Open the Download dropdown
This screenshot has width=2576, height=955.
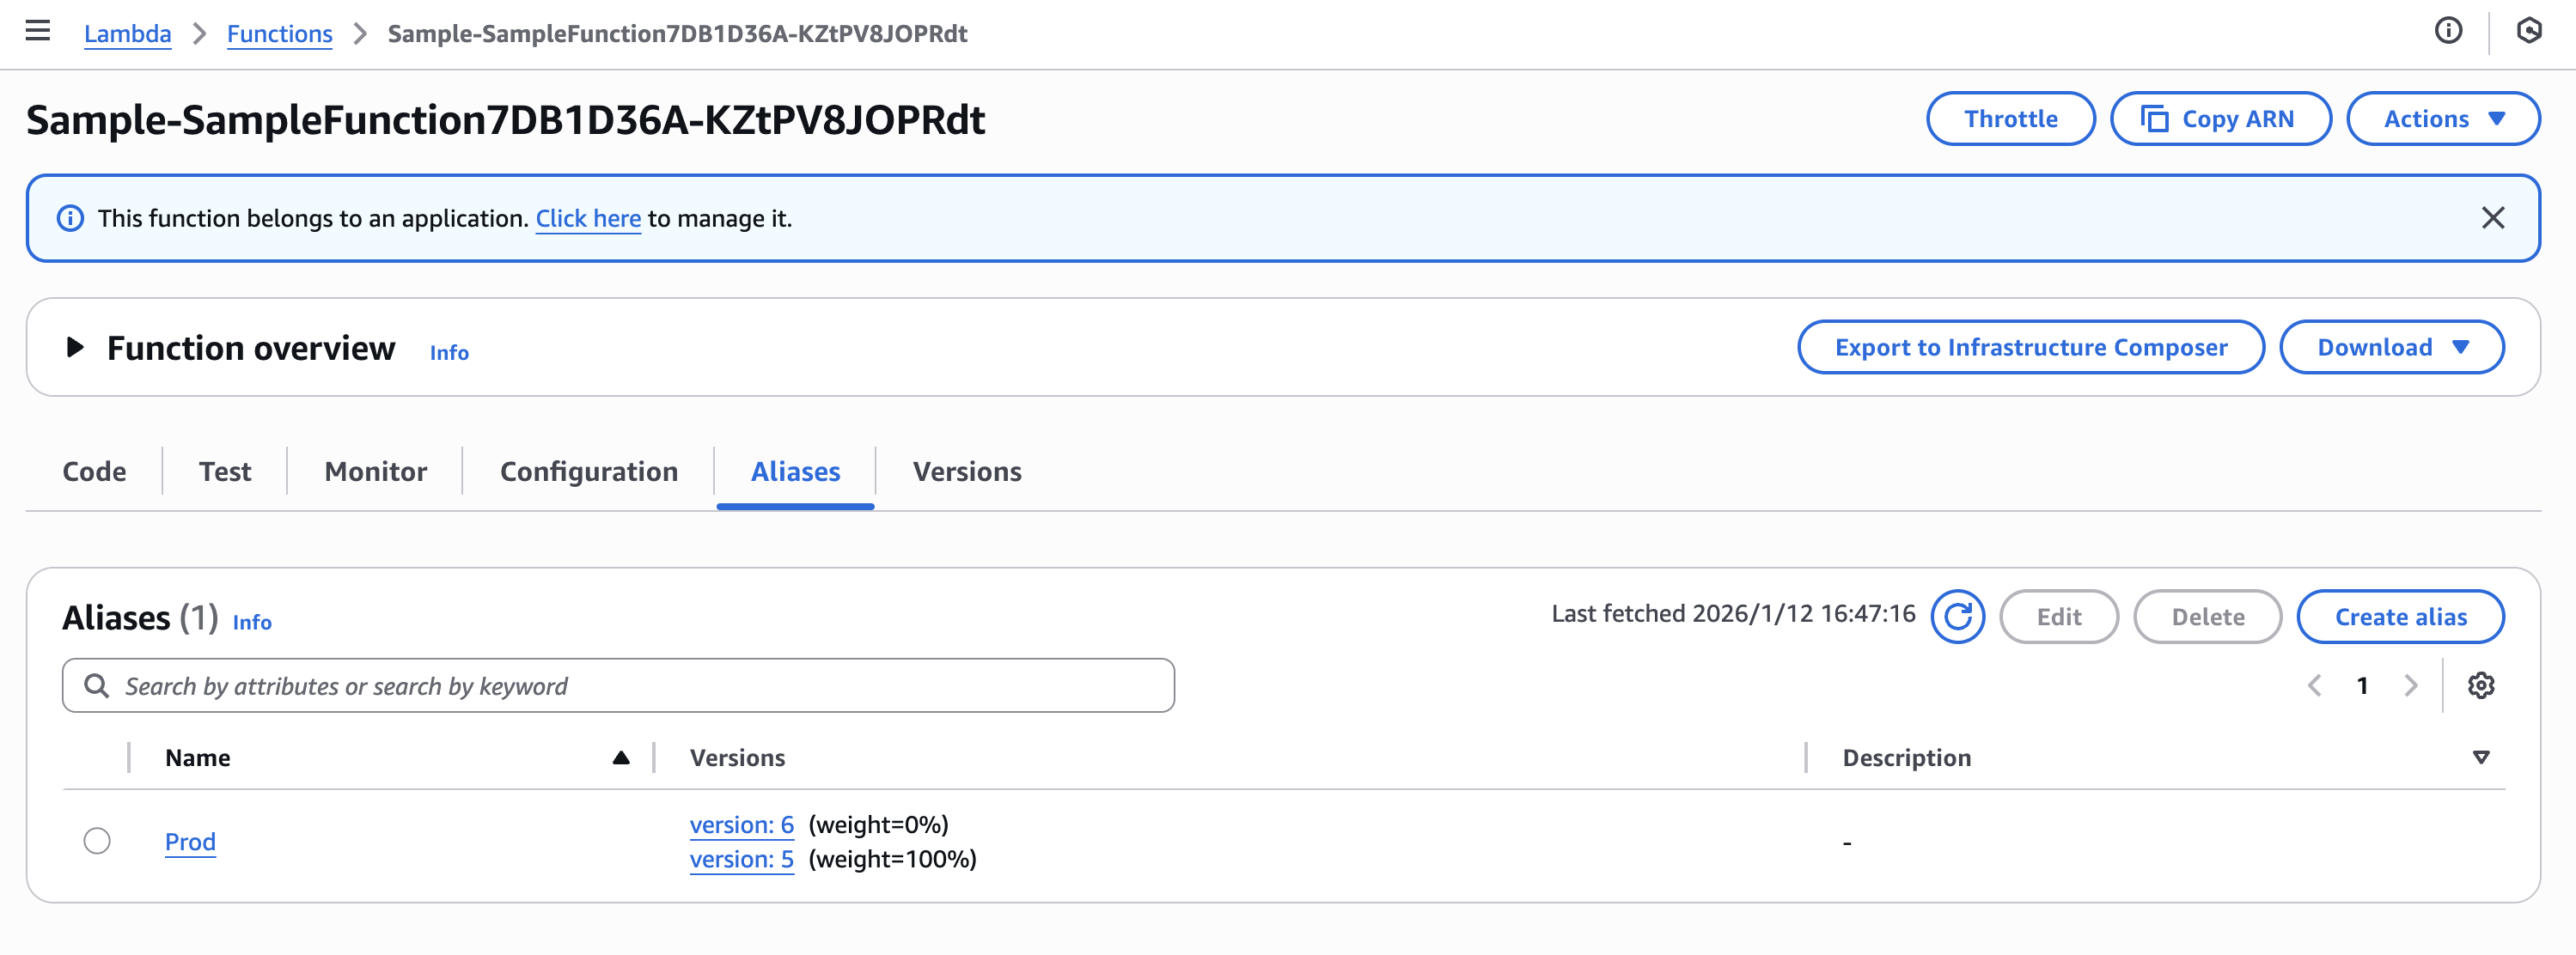pyautogui.click(x=2391, y=347)
